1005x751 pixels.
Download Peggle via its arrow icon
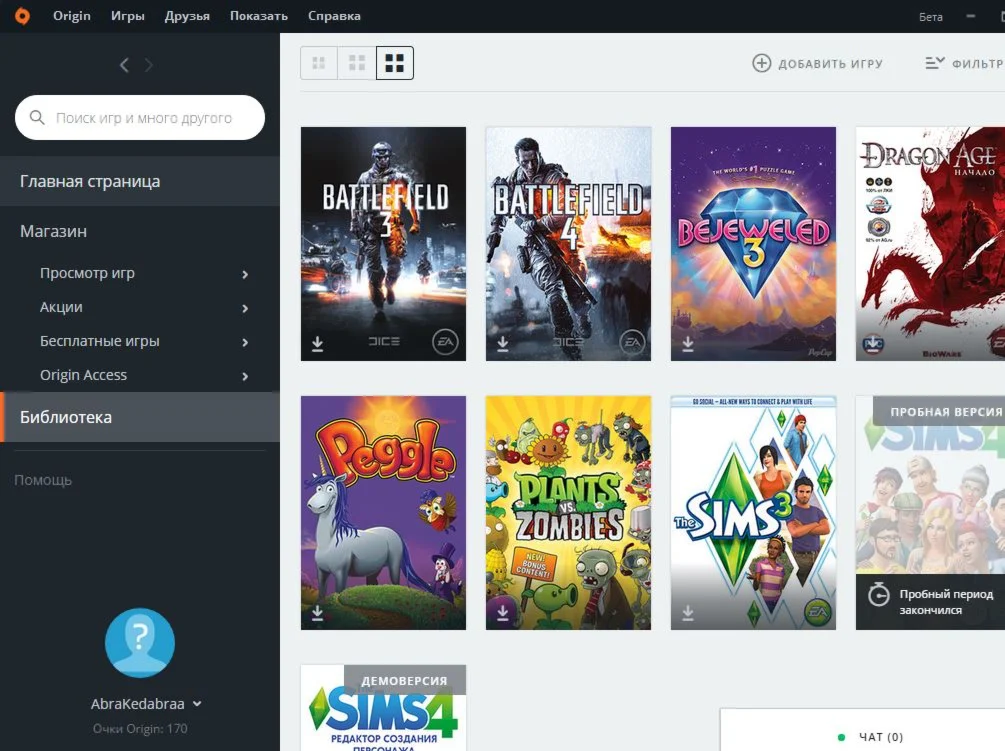click(317, 613)
